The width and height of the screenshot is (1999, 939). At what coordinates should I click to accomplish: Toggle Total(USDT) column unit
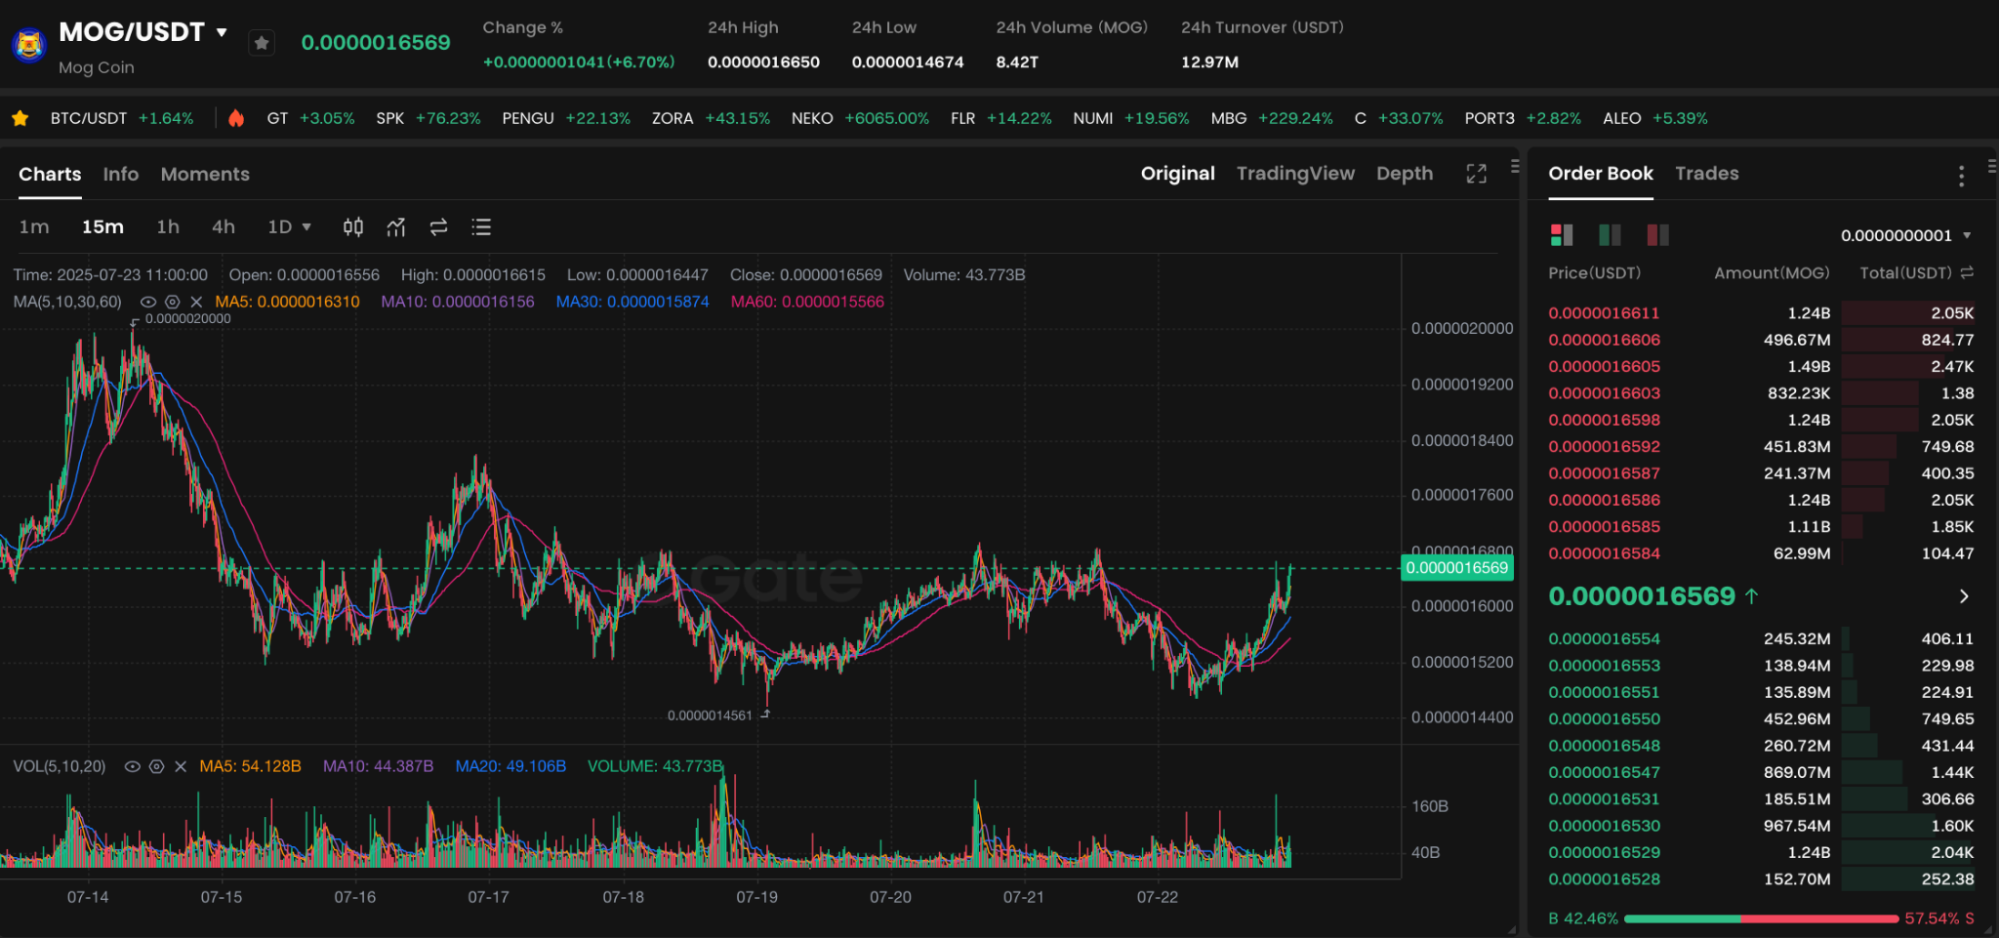coord(1967,273)
